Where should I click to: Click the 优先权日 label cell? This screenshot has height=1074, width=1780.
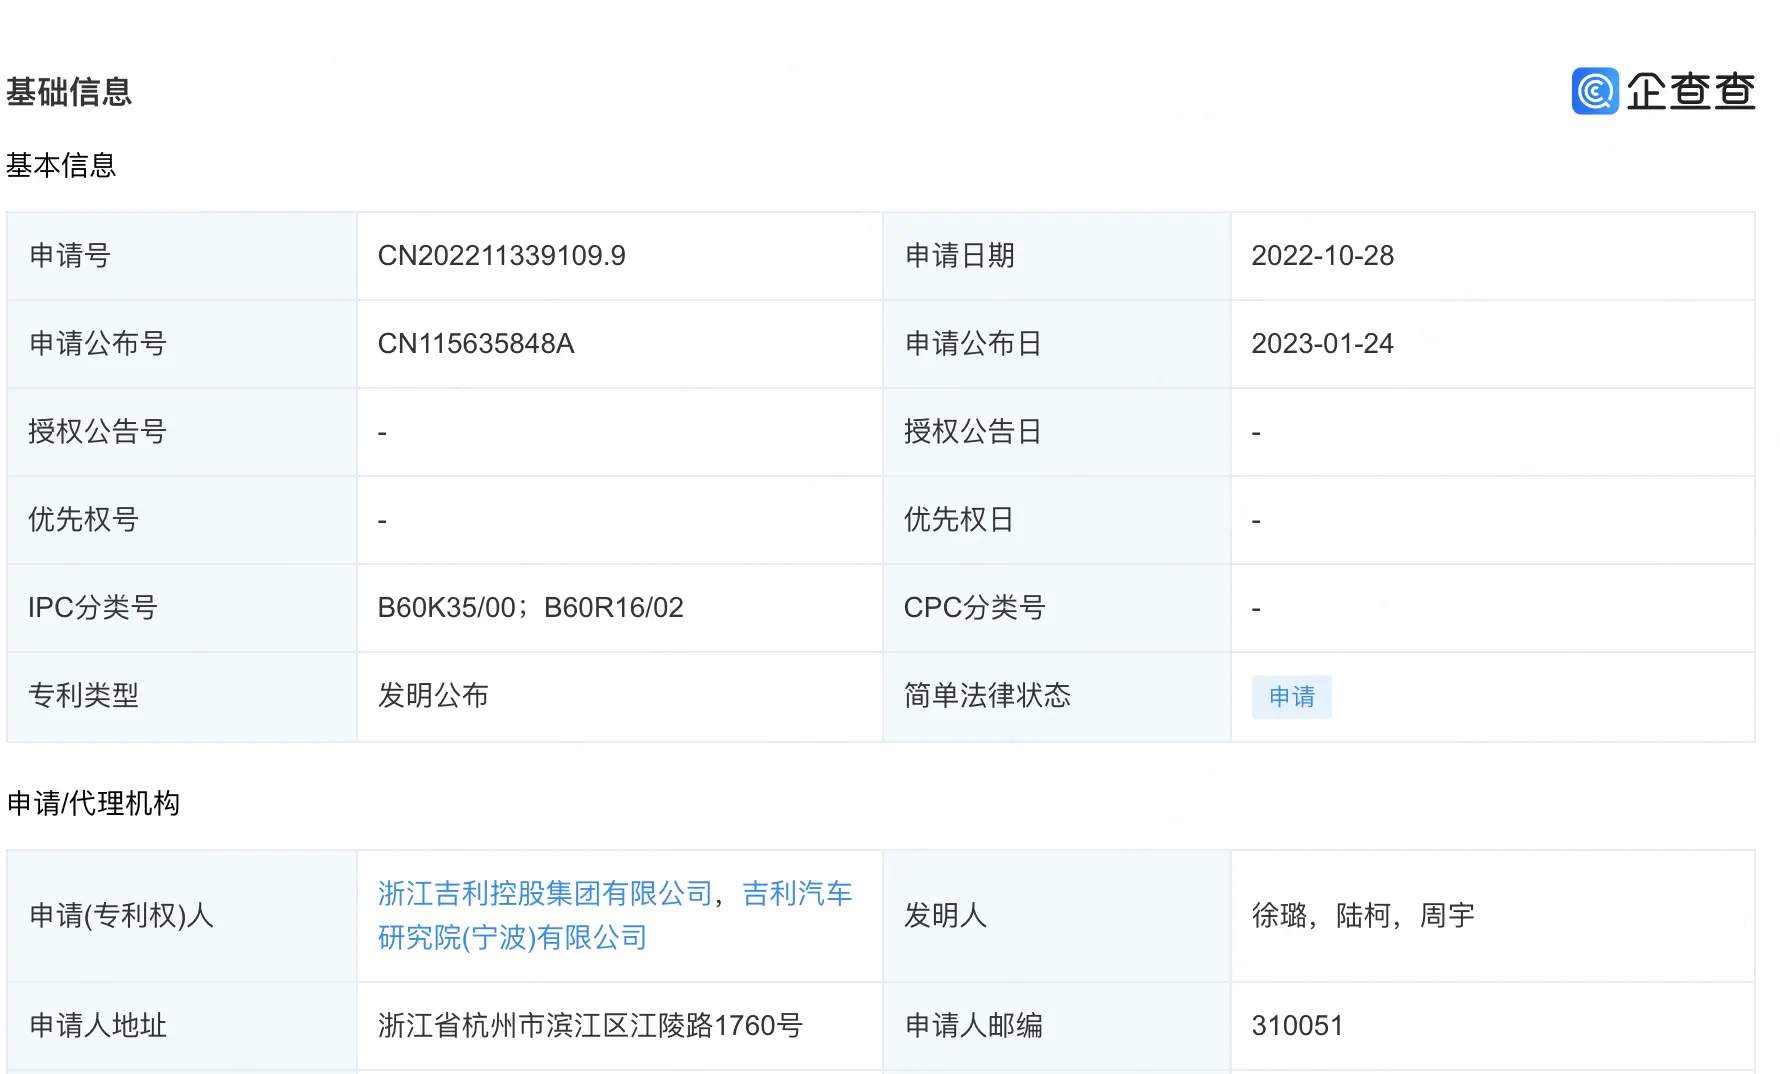(1057, 520)
